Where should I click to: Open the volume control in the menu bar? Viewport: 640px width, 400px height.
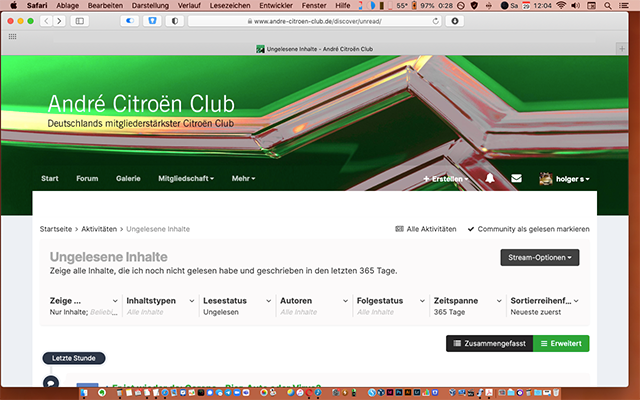click(576, 5)
